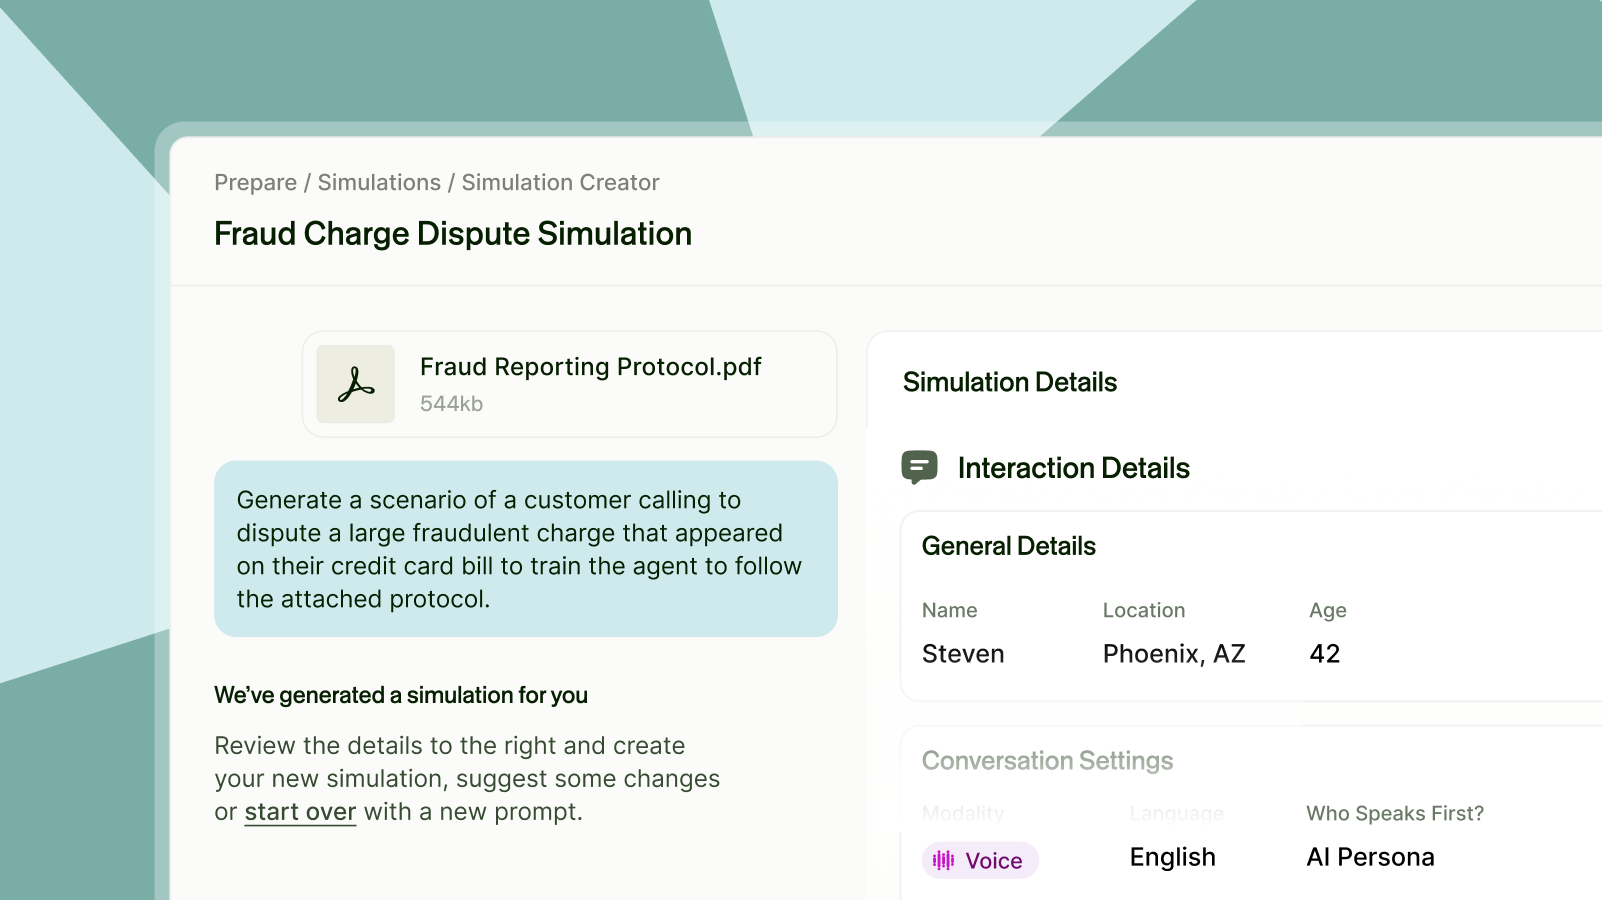
Task: Click the Simulation Creator breadcrumb
Action: (x=560, y=182)
